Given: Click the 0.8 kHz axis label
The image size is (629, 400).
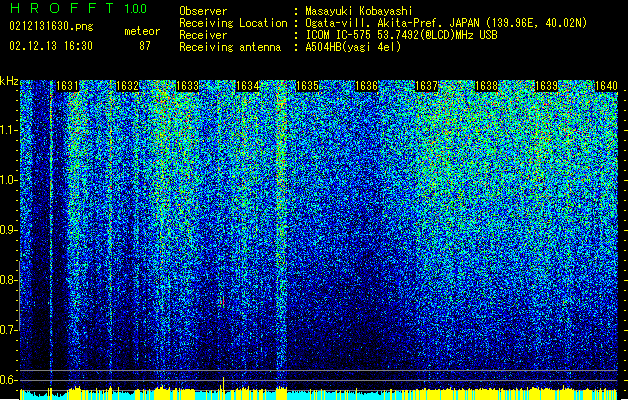Looking at the screenshot, I should click(8, 280).
